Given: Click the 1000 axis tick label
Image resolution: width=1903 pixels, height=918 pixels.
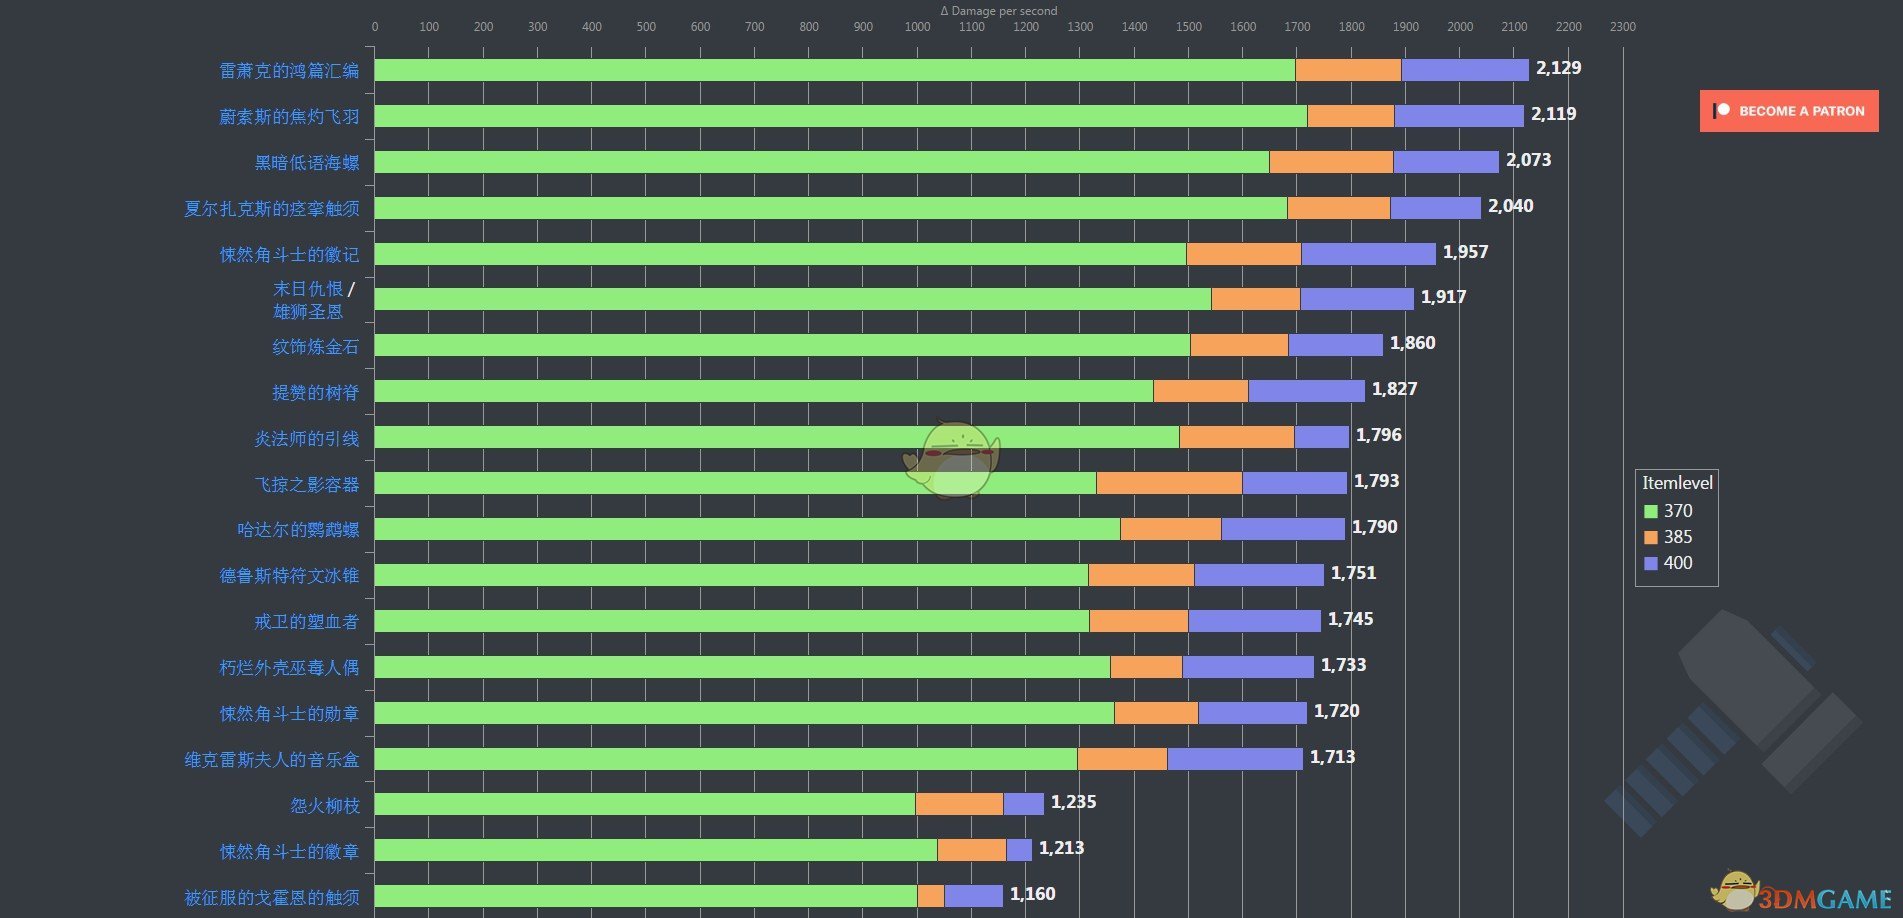Looking at the screenshot, I should coord(917,27).
